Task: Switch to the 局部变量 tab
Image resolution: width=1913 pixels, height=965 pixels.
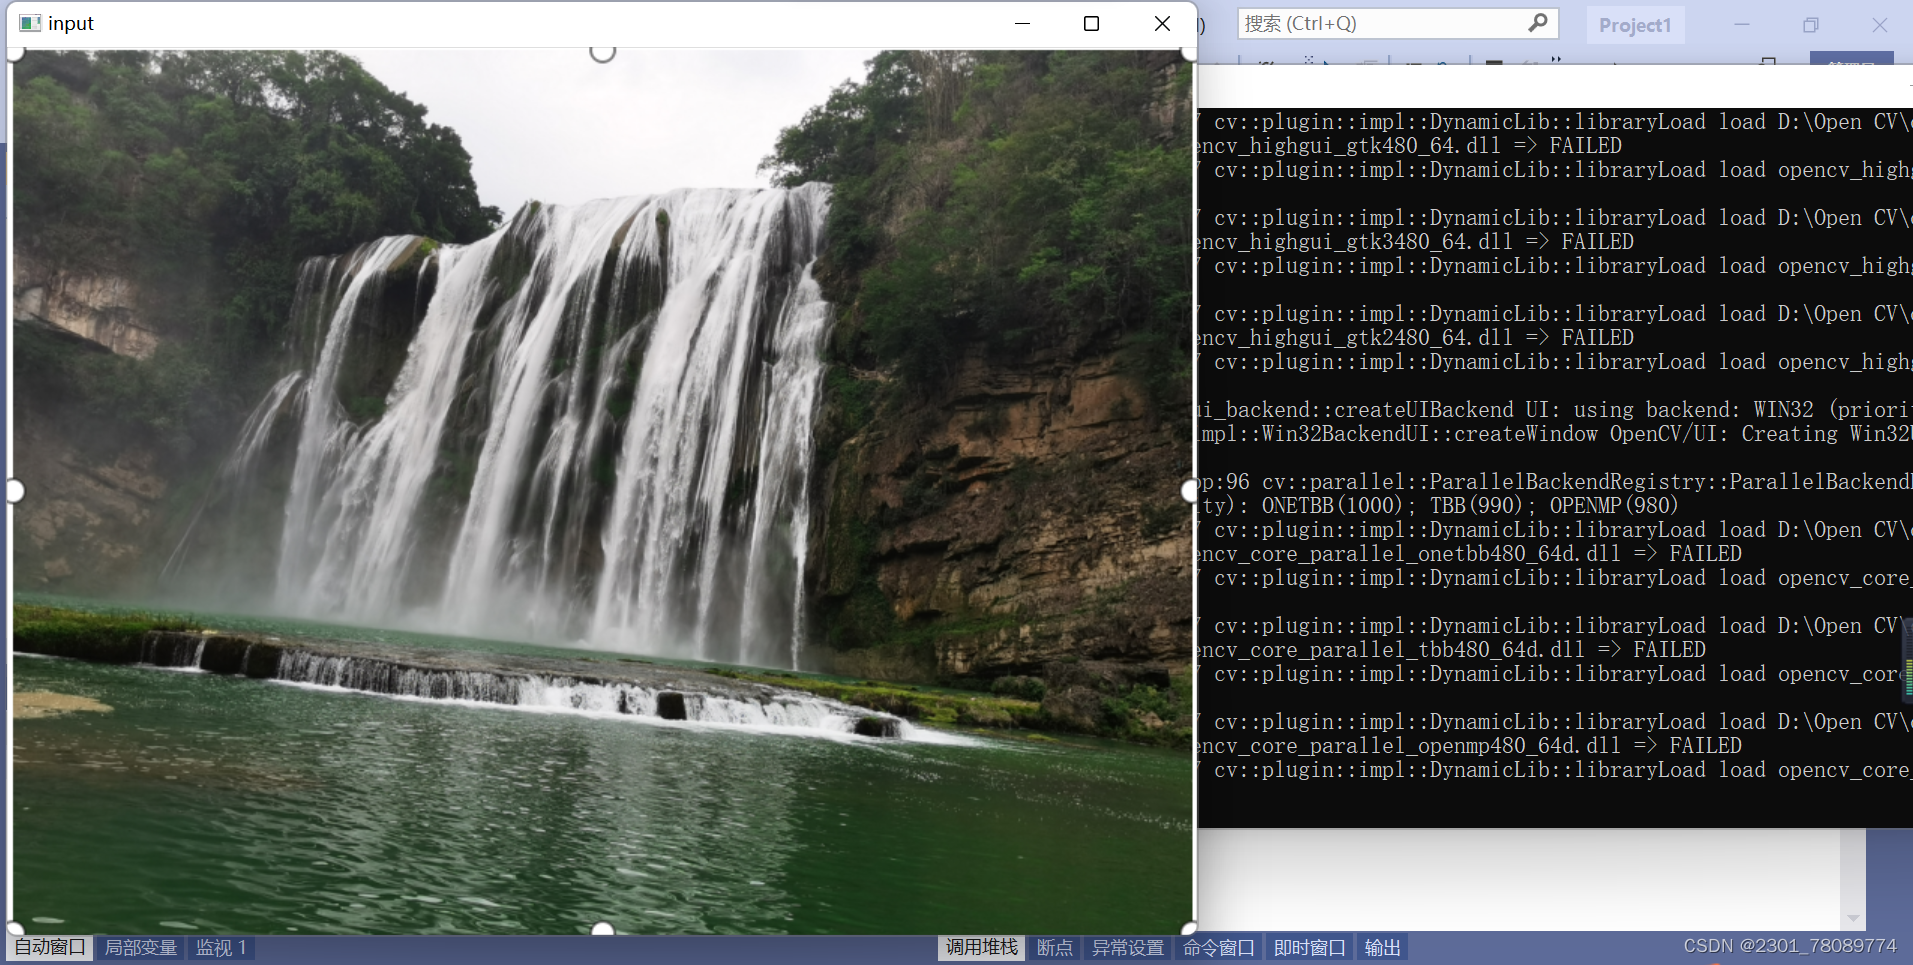Action: (x=139, y=947)
